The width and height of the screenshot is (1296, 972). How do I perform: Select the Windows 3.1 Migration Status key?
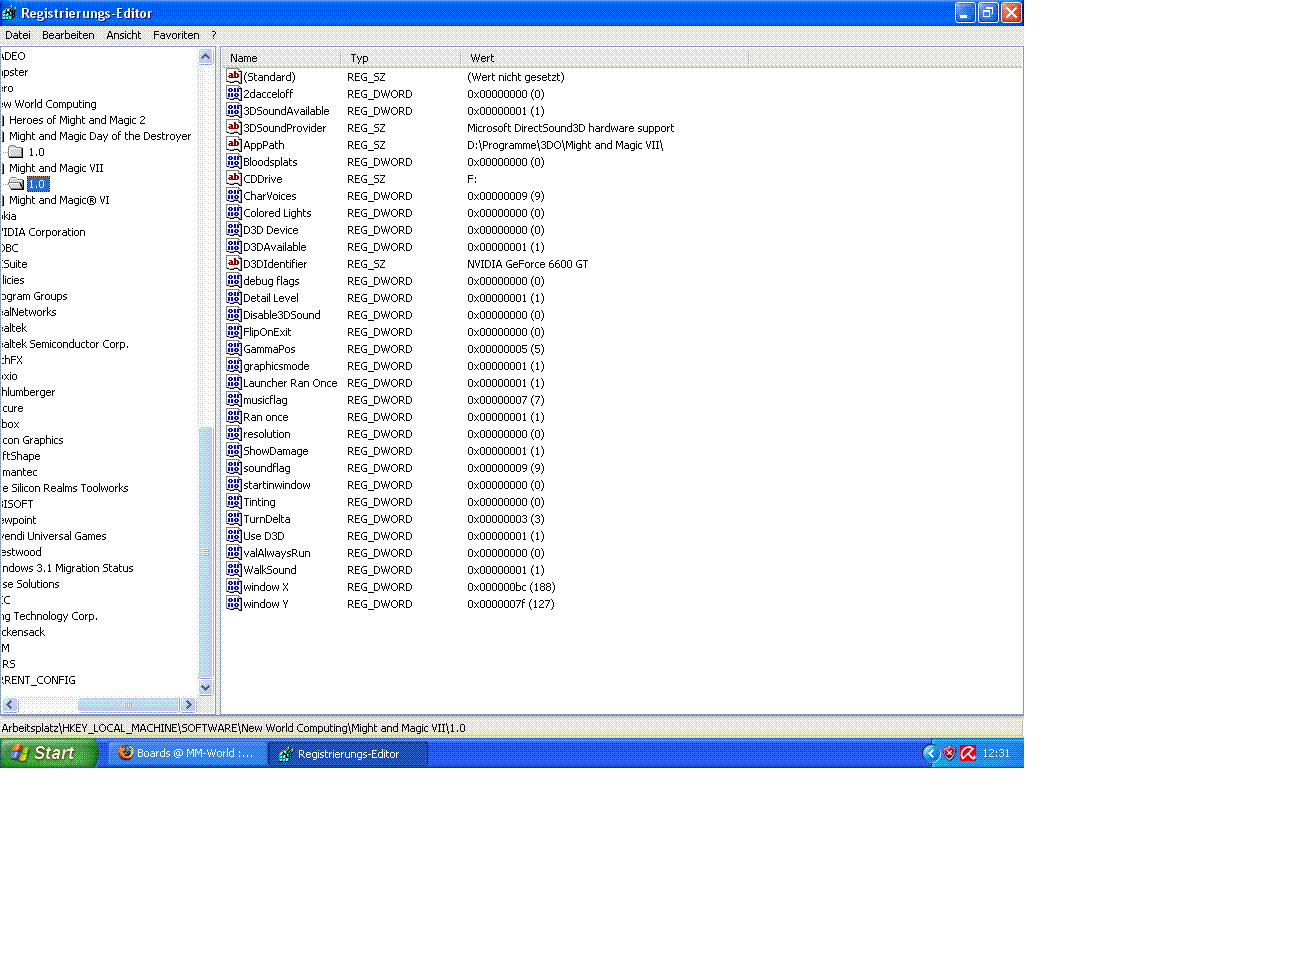coord(67,568)
